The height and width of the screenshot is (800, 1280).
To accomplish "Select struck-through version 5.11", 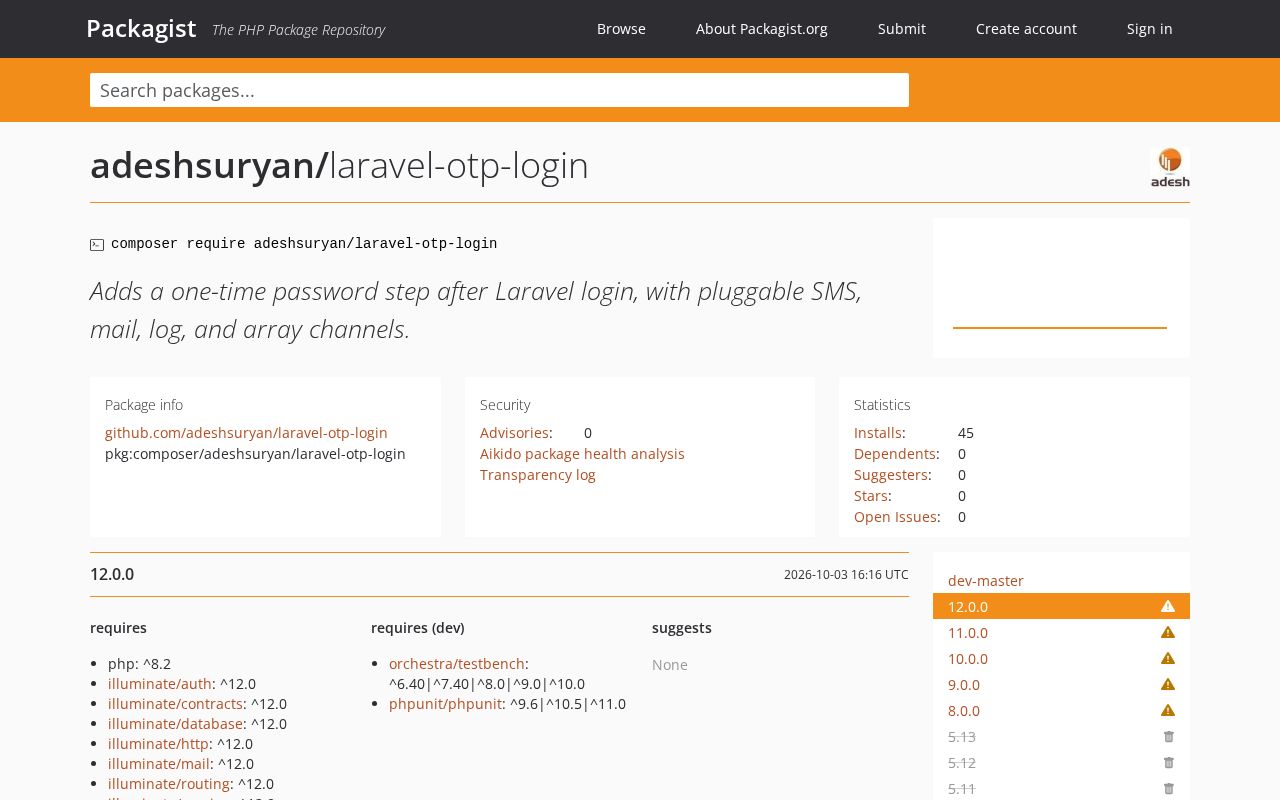I will click(x=962, y=789).
